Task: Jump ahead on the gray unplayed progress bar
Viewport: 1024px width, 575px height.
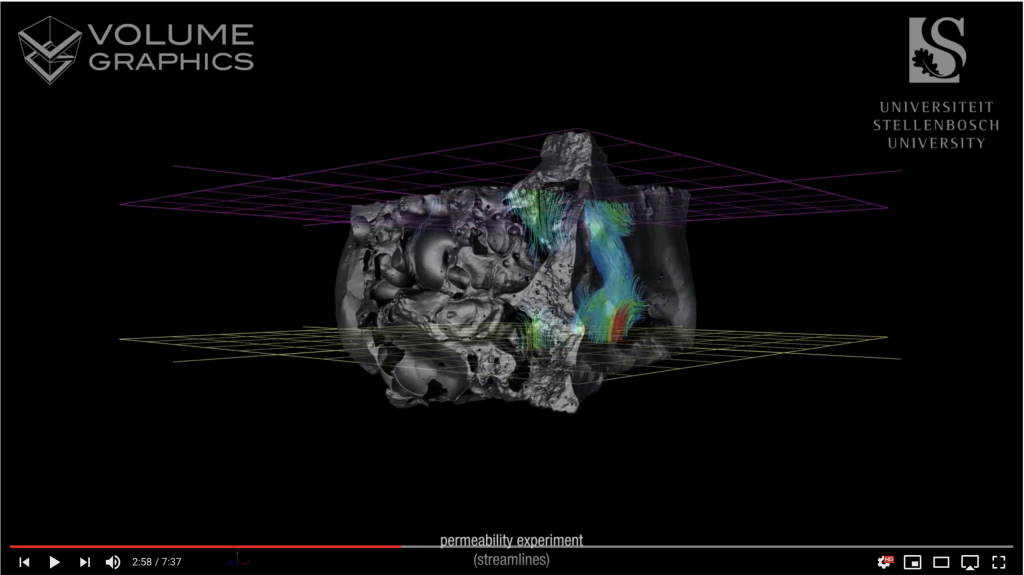Action: click(700, 546)
